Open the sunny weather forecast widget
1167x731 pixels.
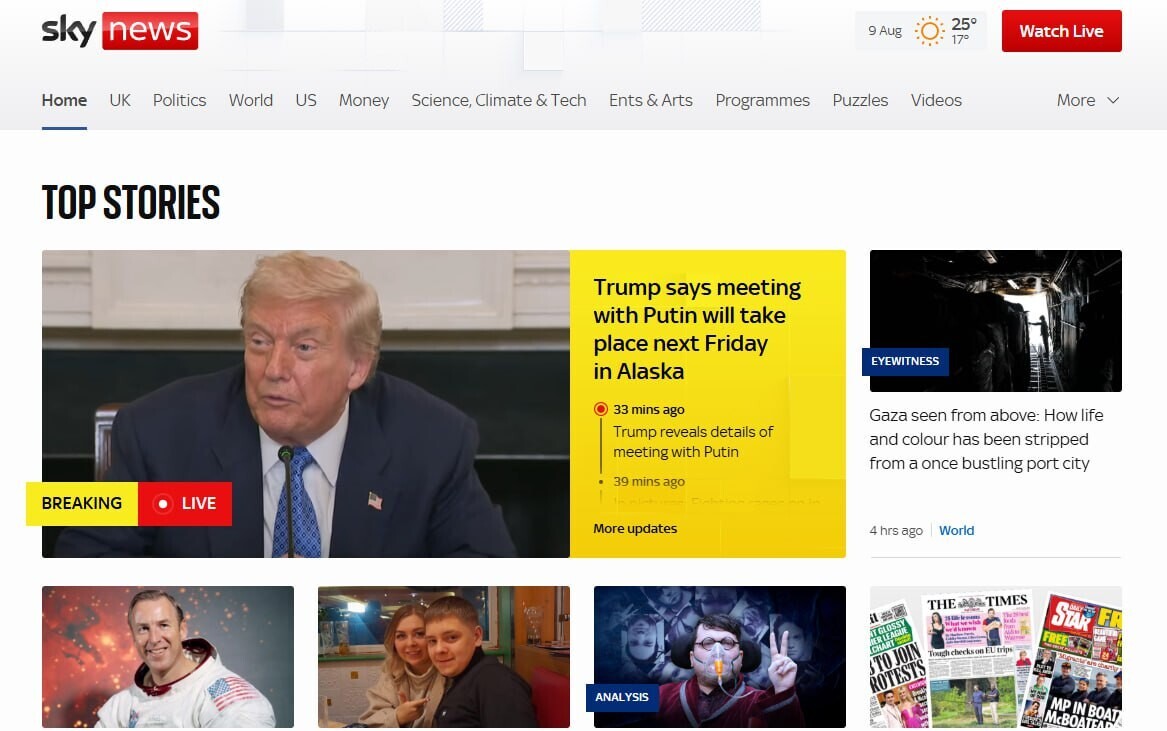point(920,31)
